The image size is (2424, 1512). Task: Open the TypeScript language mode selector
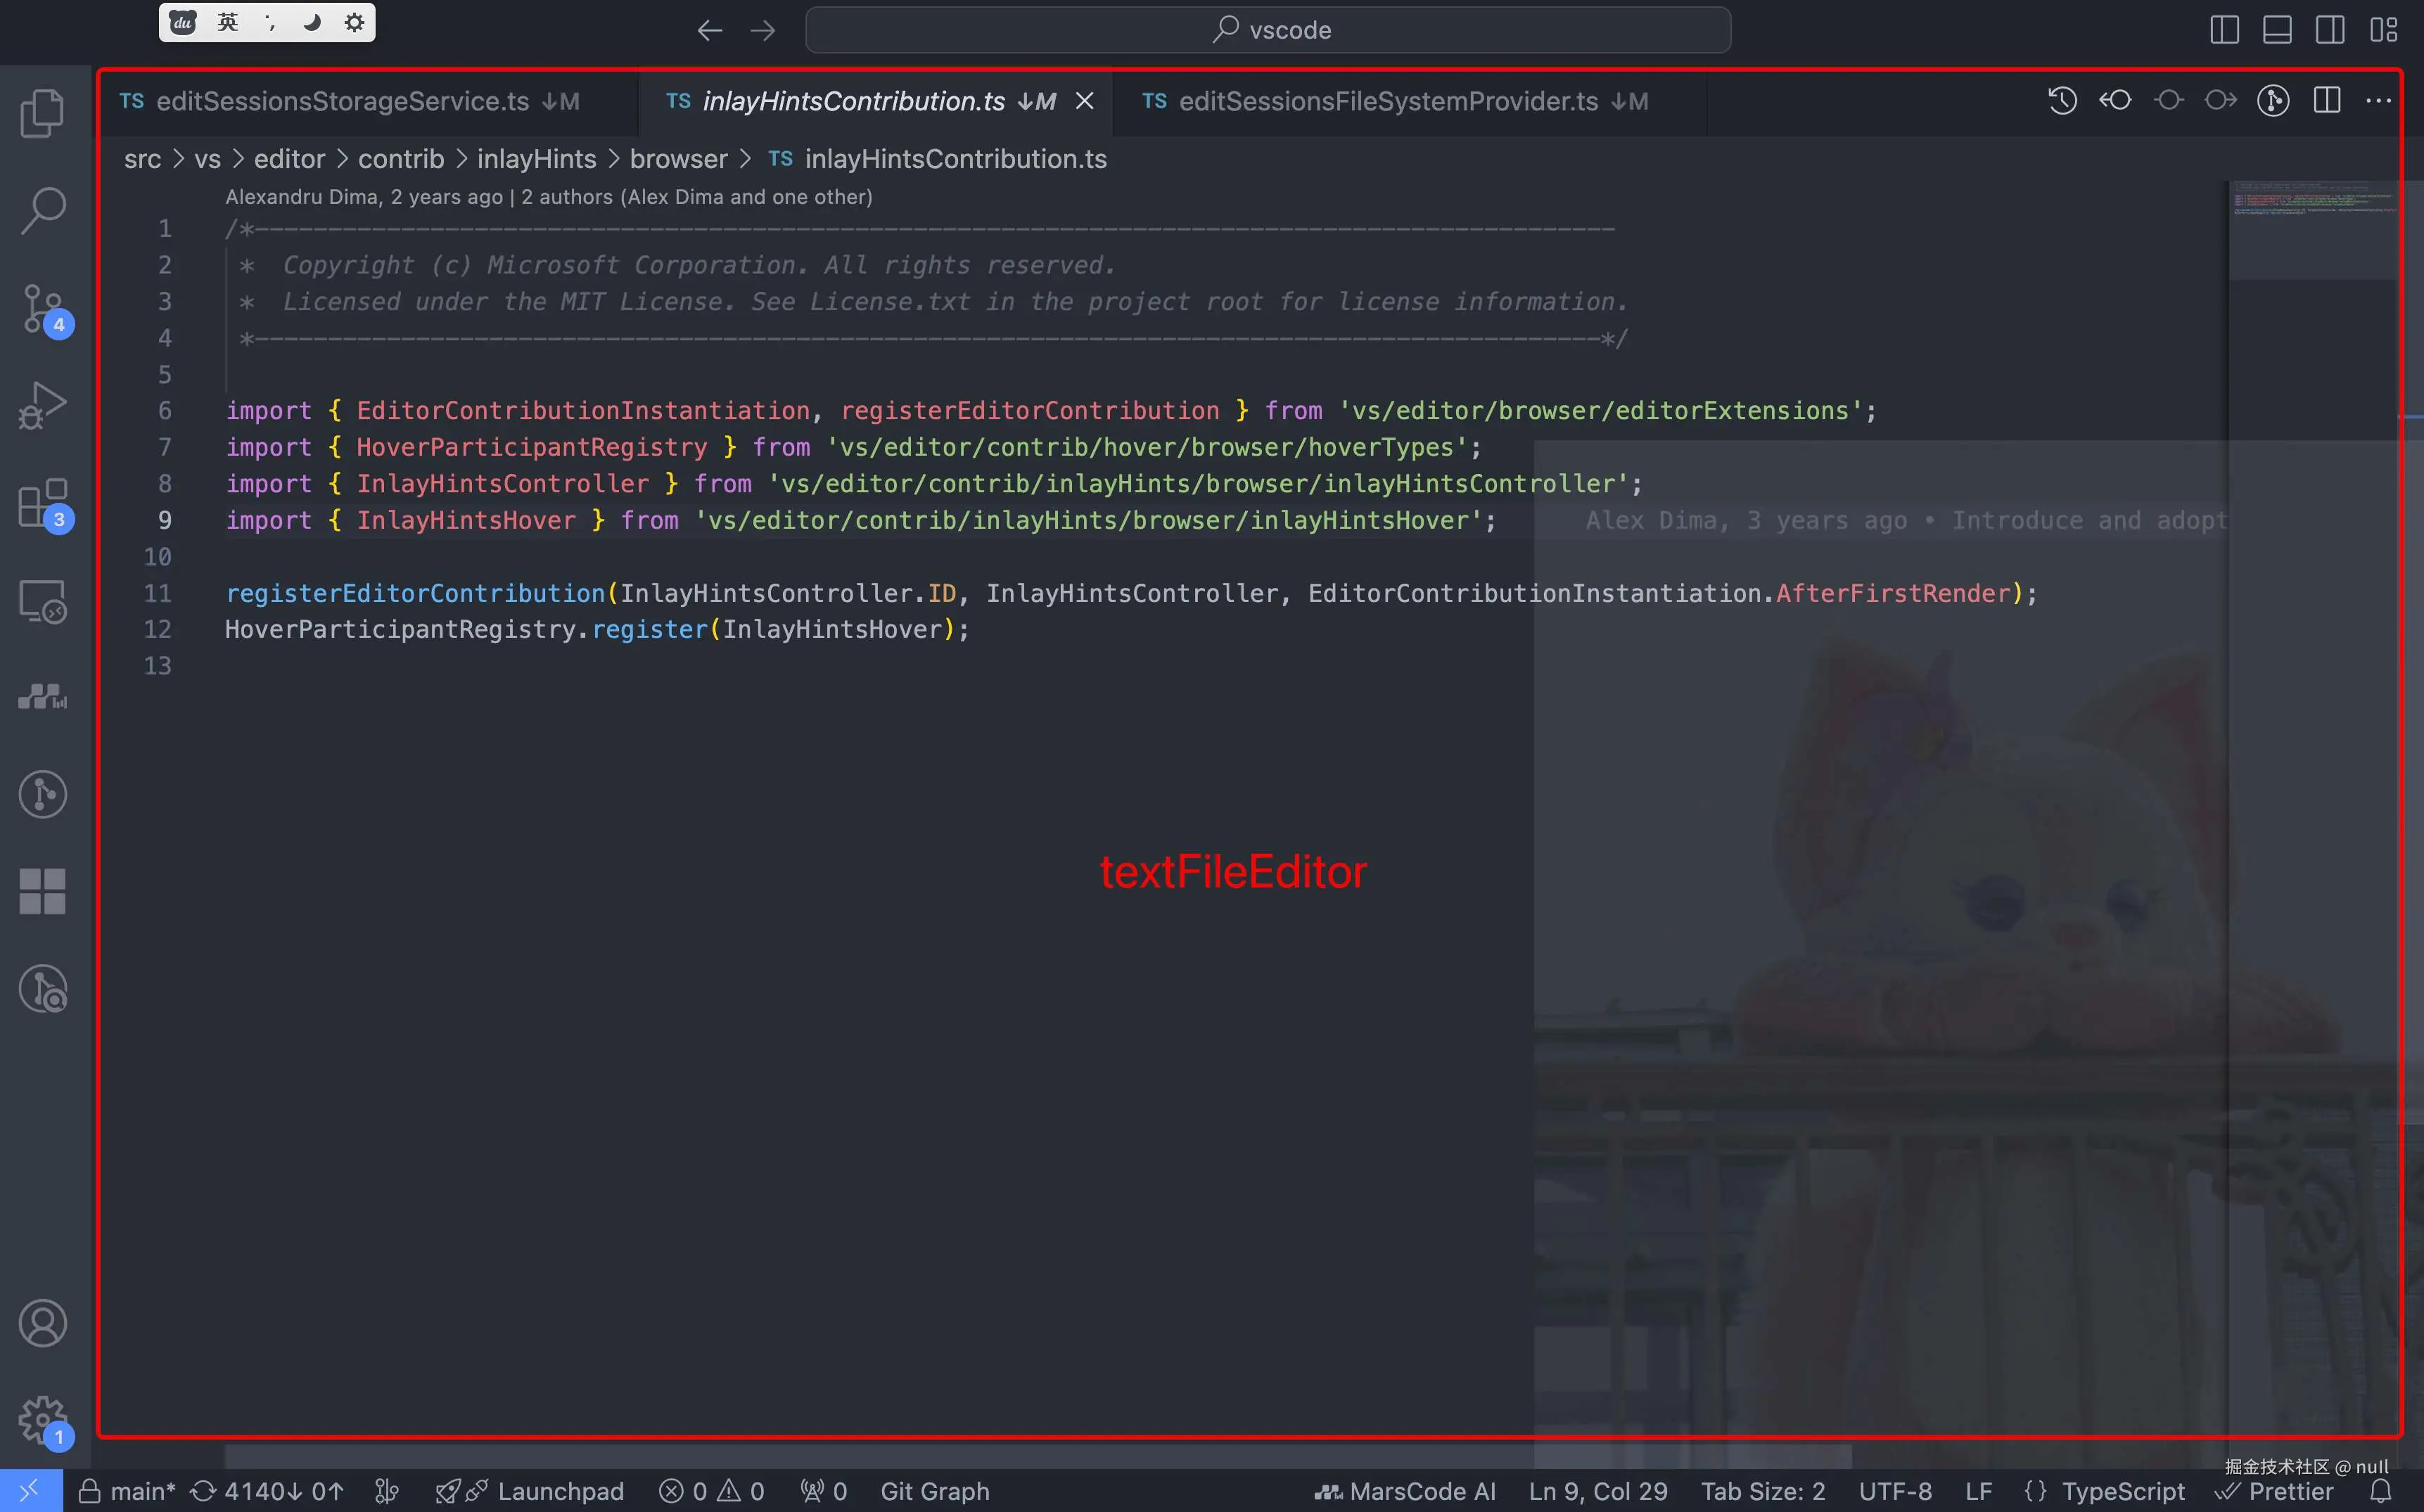pyautogui.click(x=2122, y=1491)
